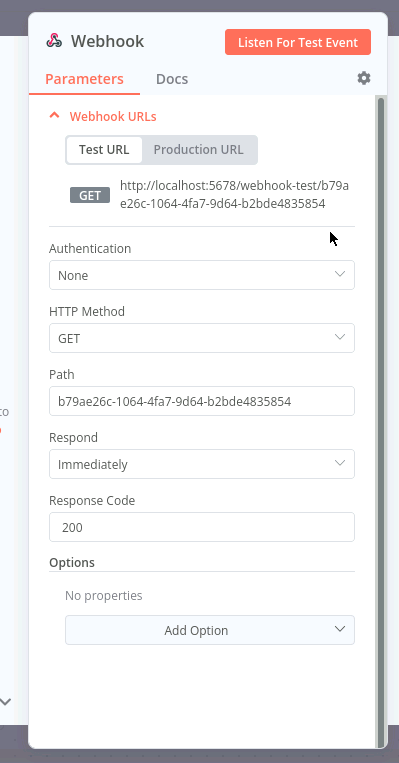Open the Add Option dropdown
399x763 pixels.
click(x=210, y=630)
